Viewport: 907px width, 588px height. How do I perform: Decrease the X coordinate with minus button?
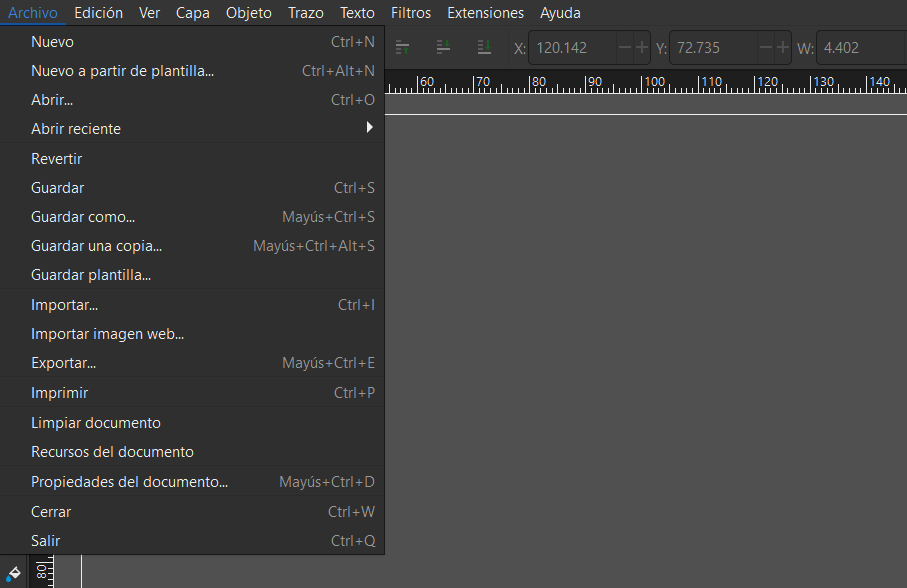625,47
